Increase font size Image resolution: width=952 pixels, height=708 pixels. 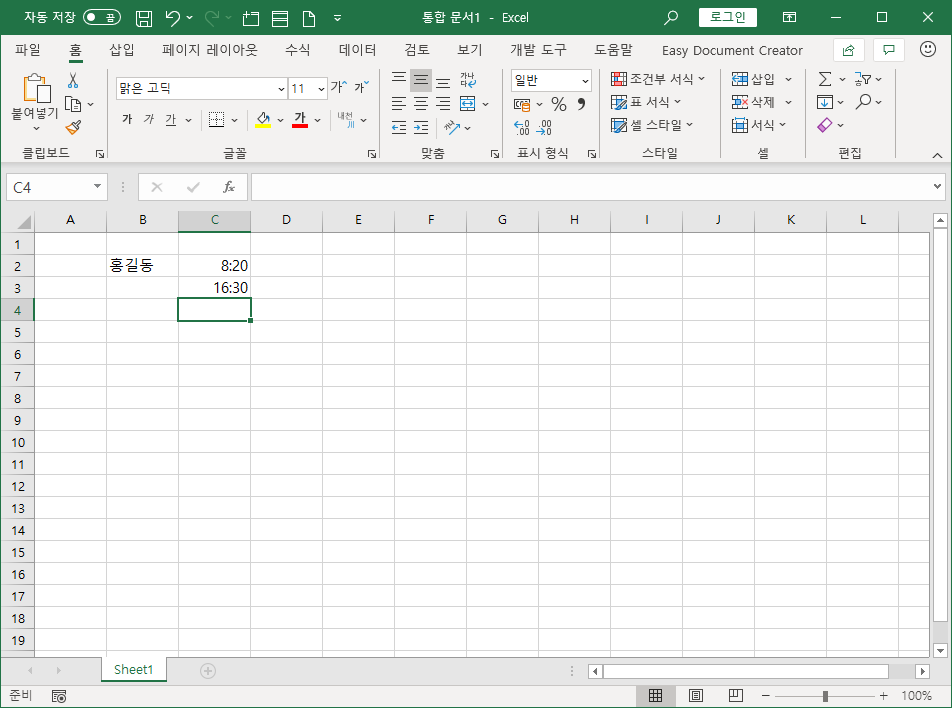pos(339,87)
